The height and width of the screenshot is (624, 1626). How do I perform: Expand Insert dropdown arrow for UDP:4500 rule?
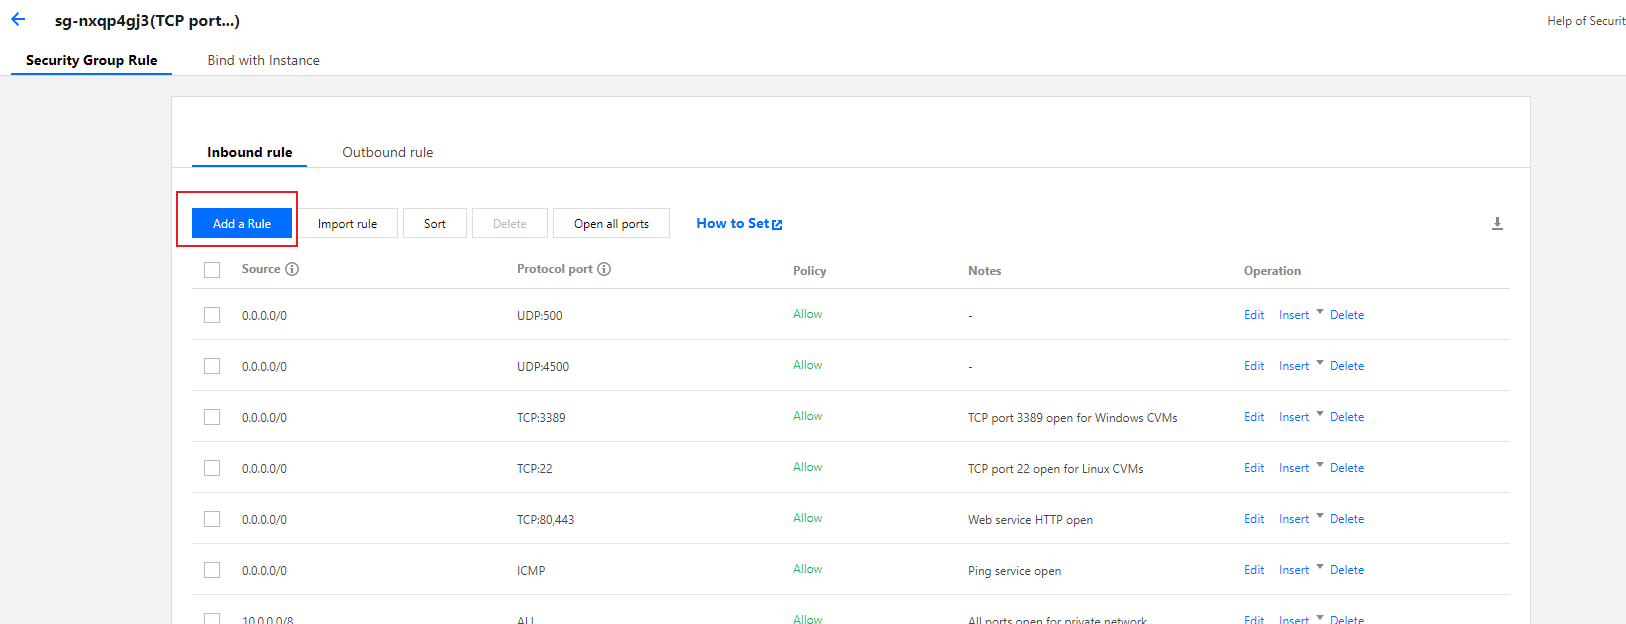pyautogui.click(x=1320, y=363)
